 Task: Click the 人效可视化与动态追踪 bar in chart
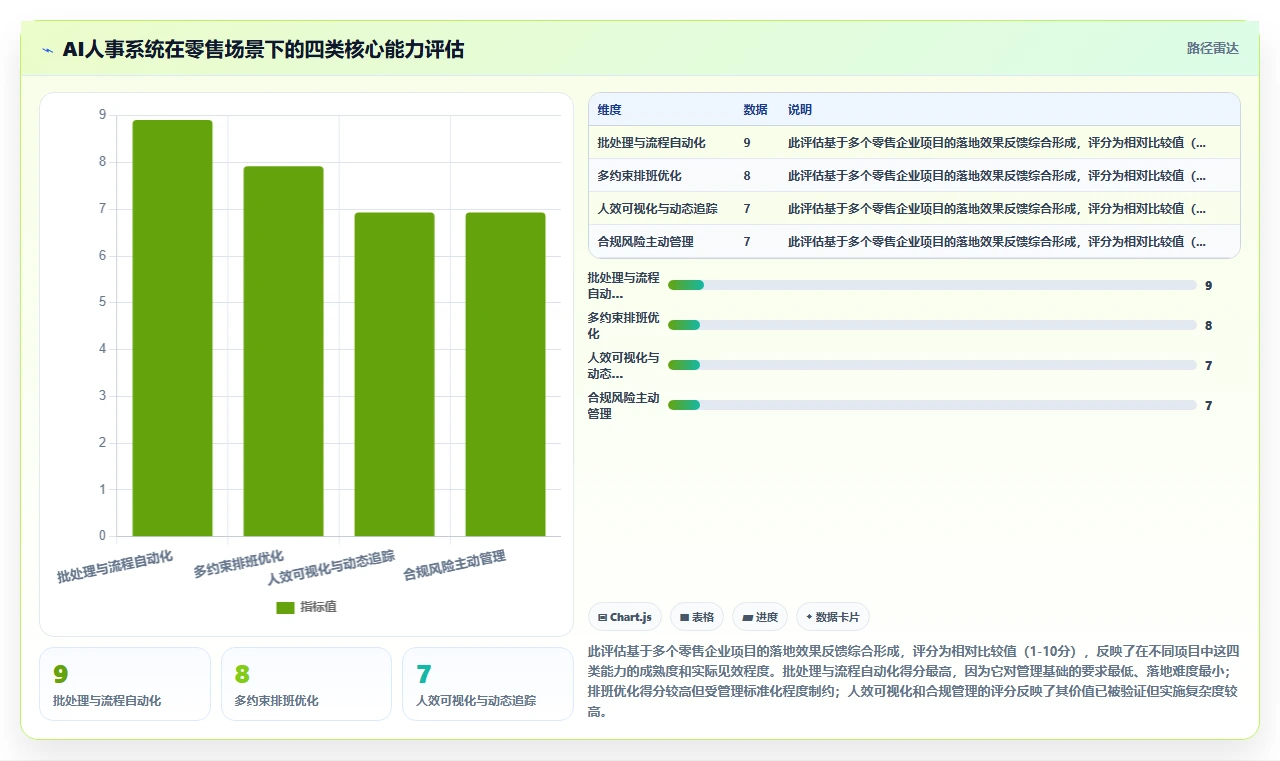[x=394, y=374]
